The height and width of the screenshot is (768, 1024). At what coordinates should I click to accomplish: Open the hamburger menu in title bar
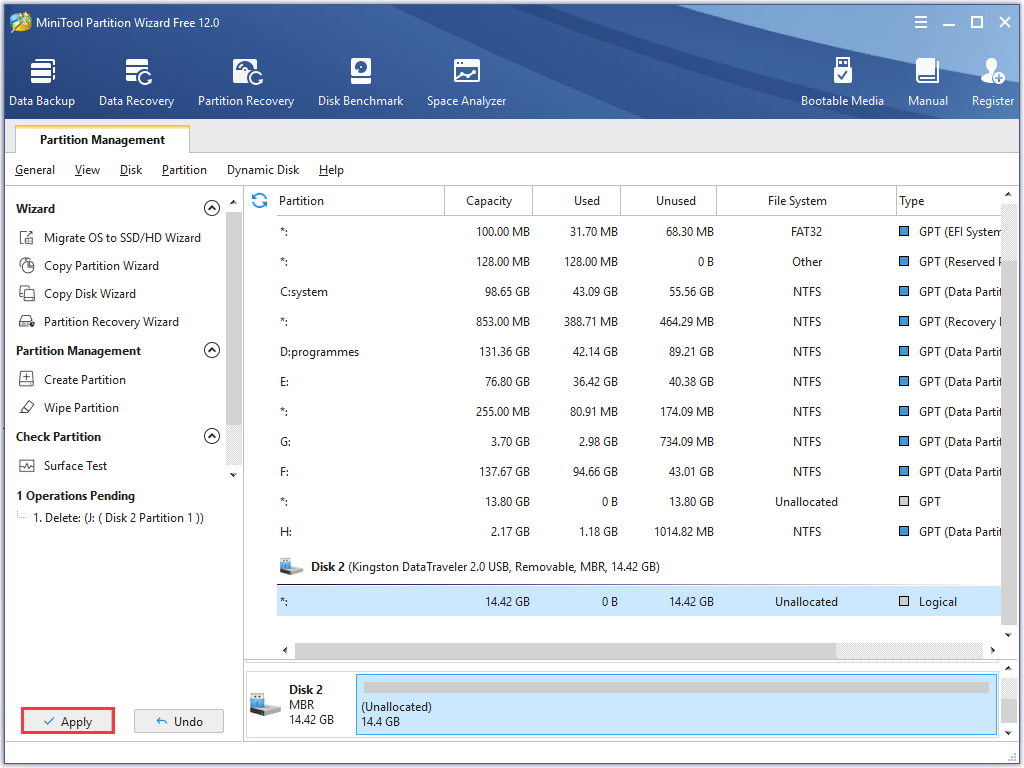click(921, 22)
